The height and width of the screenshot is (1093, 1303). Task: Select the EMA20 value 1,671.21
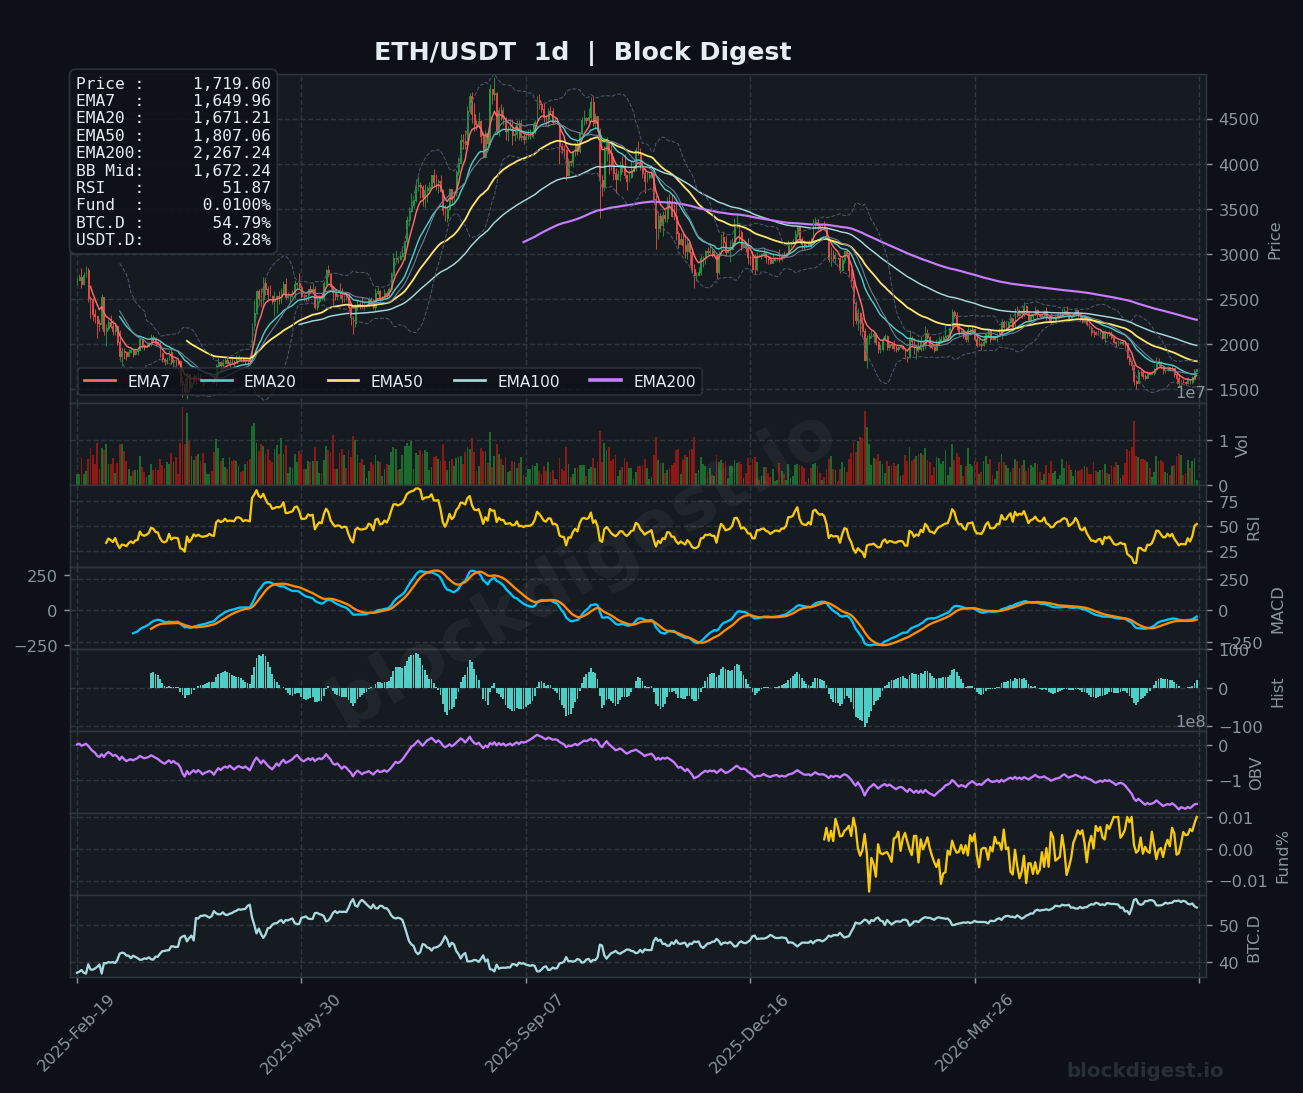[x=232, y=118]
